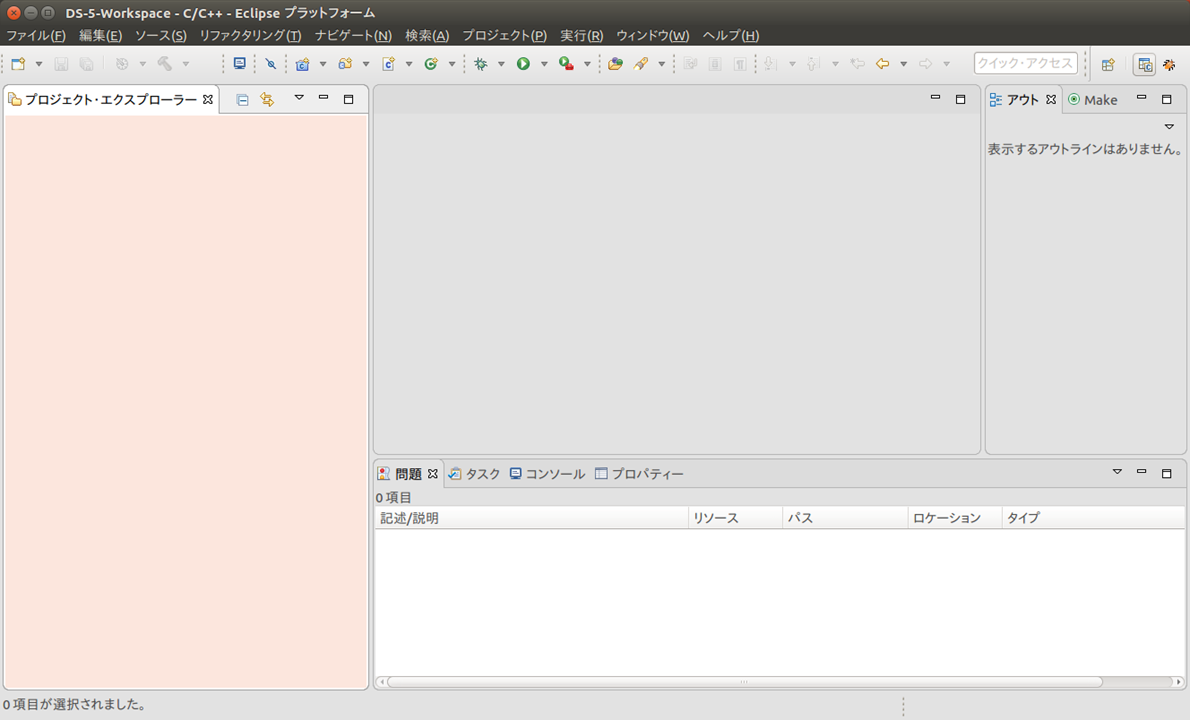Image resolution: width=1190 pixels, height=720 pixels.
Task: Open the ファイル(F) menu
Action: click(36, 36)
